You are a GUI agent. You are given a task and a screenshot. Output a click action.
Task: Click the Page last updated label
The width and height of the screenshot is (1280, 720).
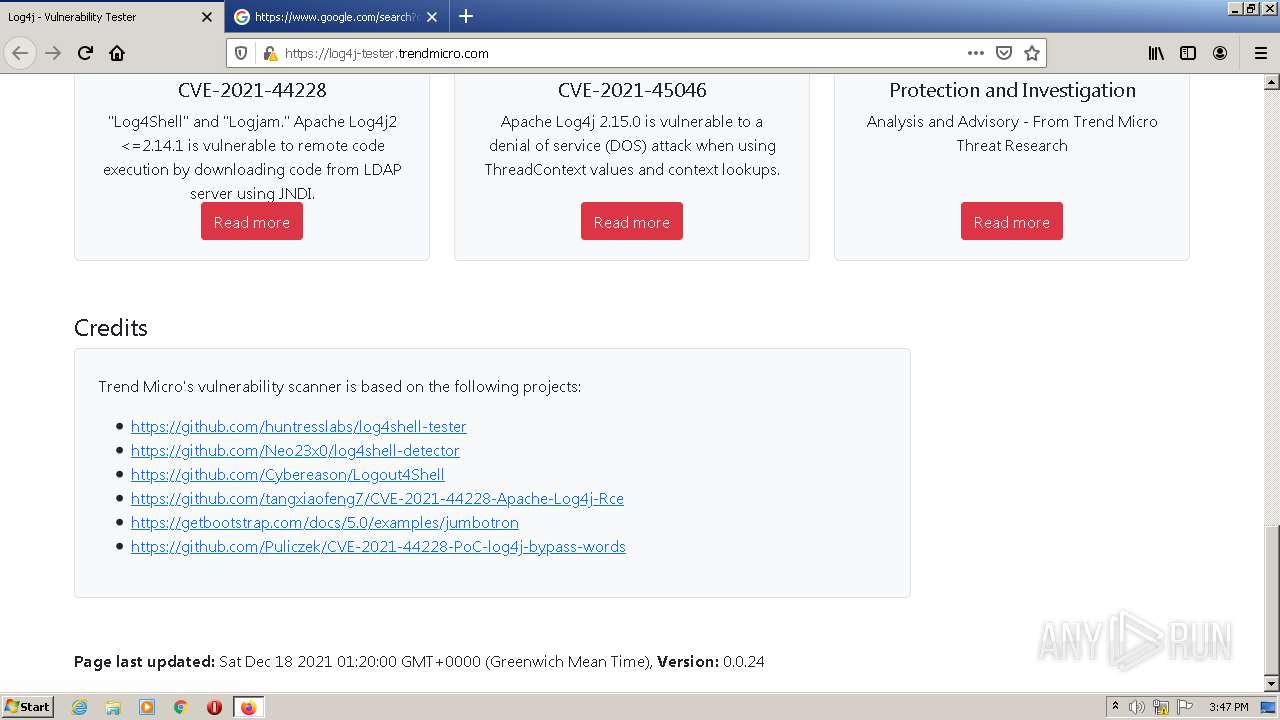point(145,661)
